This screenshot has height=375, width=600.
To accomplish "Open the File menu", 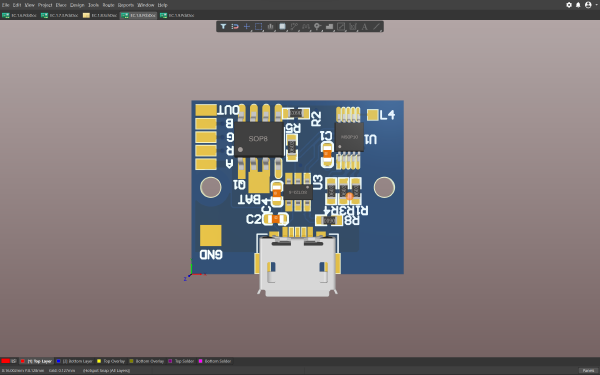I will [x=5, y=5].
